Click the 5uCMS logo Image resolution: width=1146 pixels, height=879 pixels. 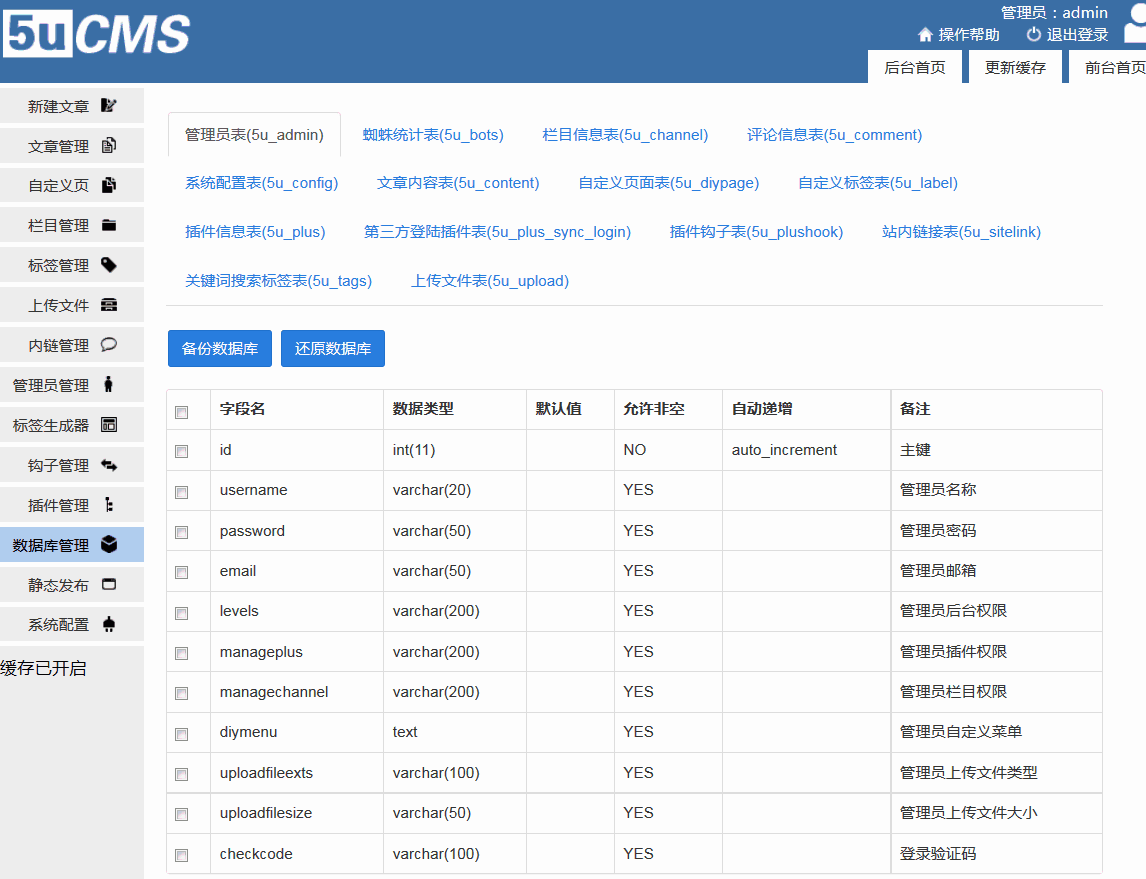click(96, 36)
